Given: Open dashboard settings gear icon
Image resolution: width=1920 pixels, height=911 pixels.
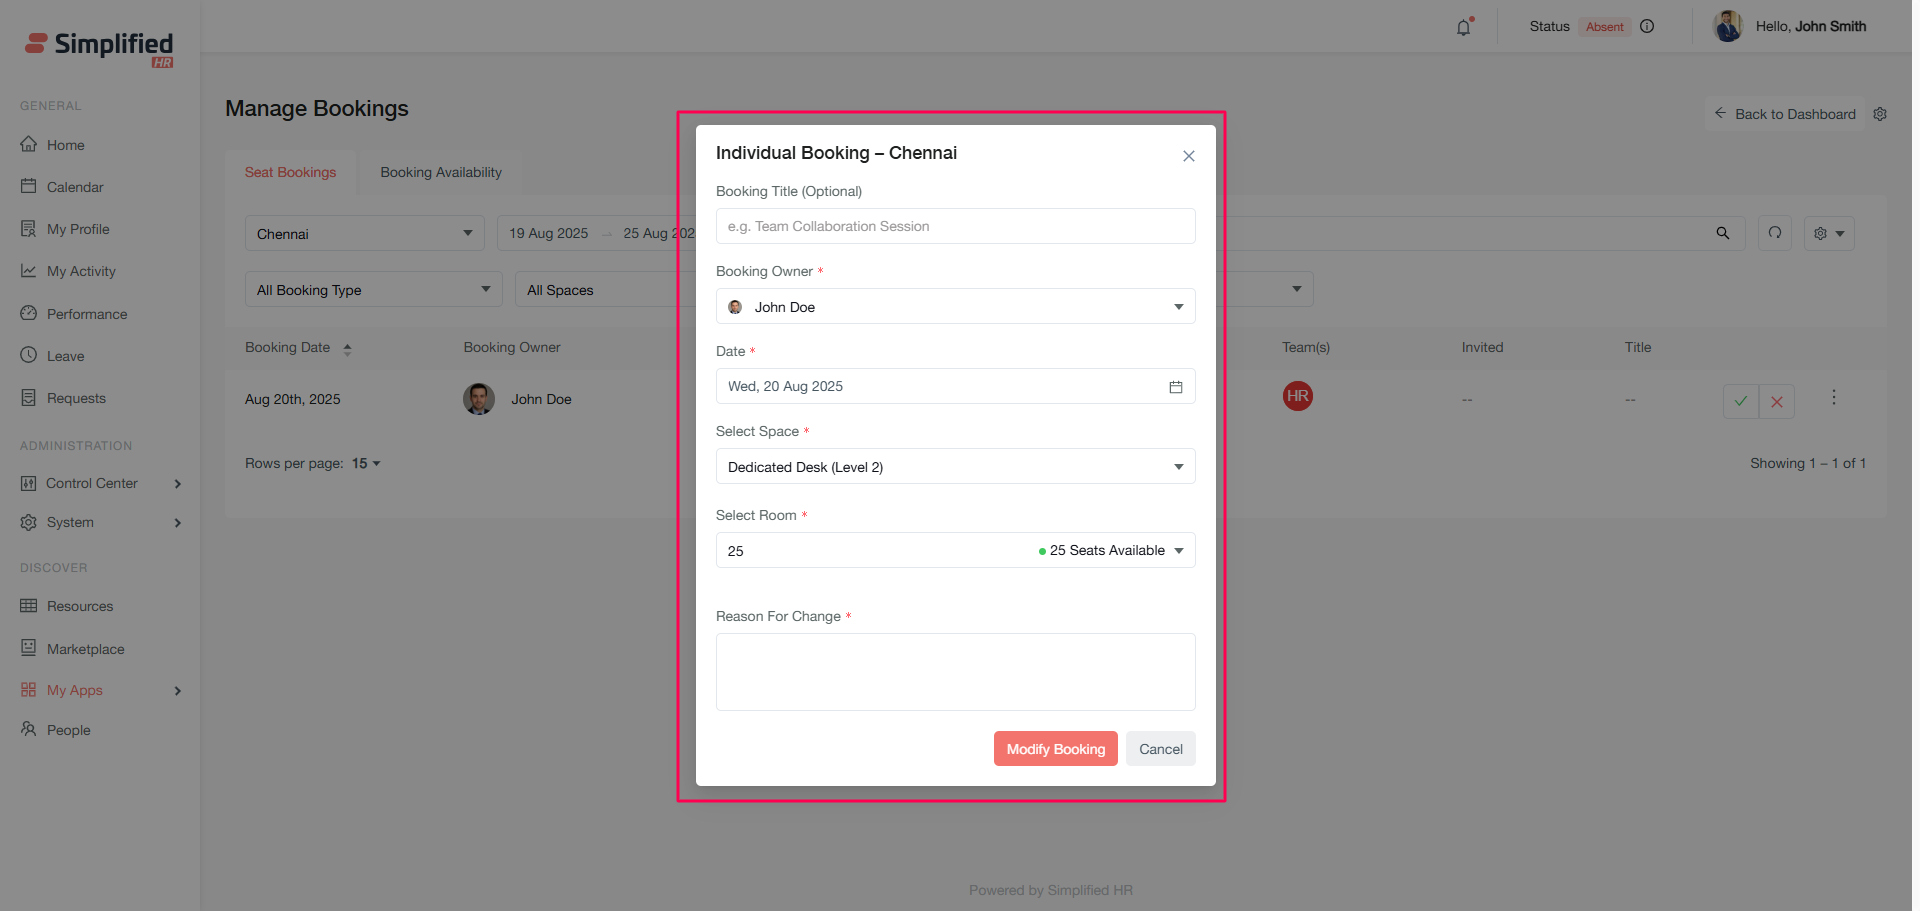Looking at the screenshot, I should (1880, 114).
